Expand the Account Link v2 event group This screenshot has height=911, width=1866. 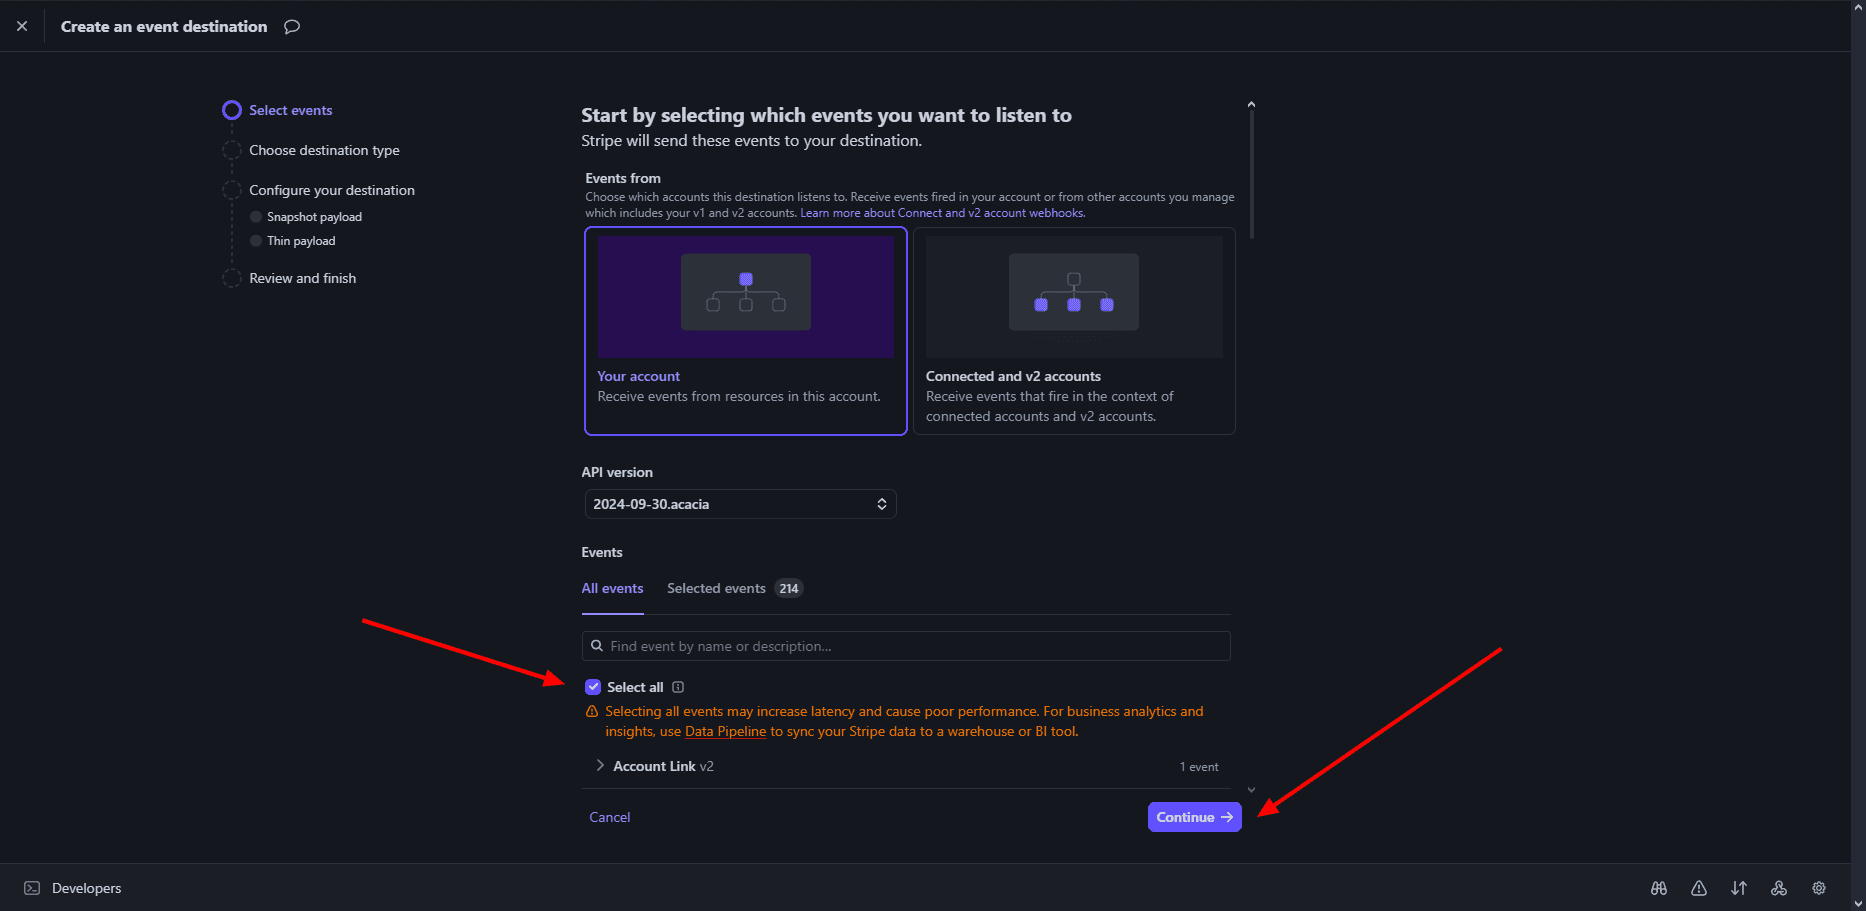click(x=600, y=766)
